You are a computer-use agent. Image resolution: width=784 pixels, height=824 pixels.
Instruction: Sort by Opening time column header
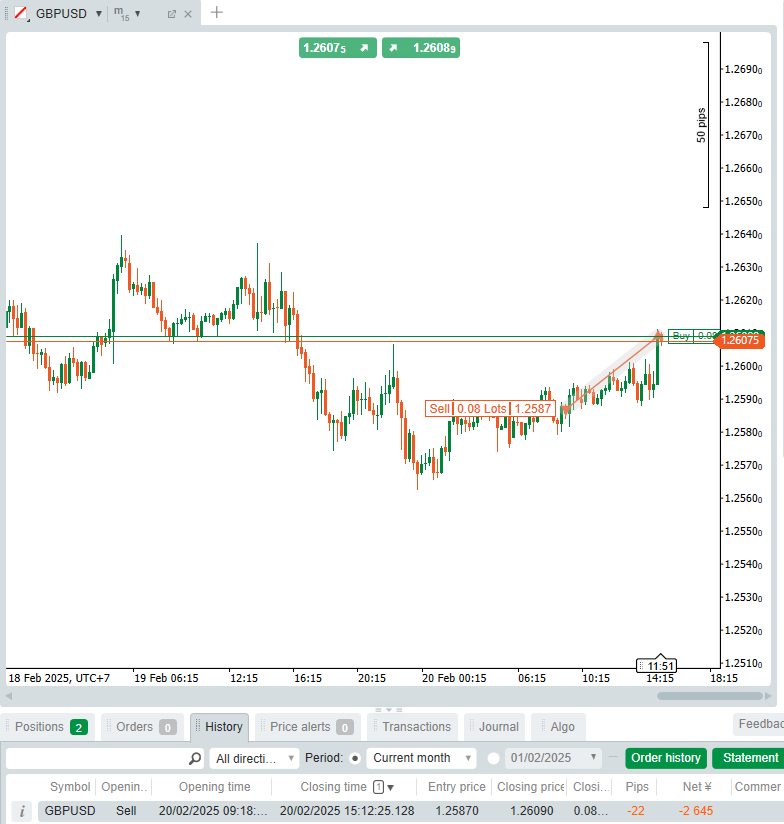[x=214, y=787]
